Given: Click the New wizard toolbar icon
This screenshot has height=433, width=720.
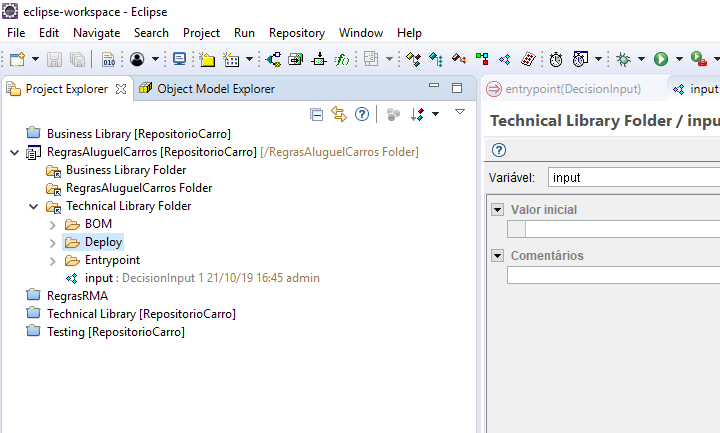Looking at the screenshot, I should [17, 59].
